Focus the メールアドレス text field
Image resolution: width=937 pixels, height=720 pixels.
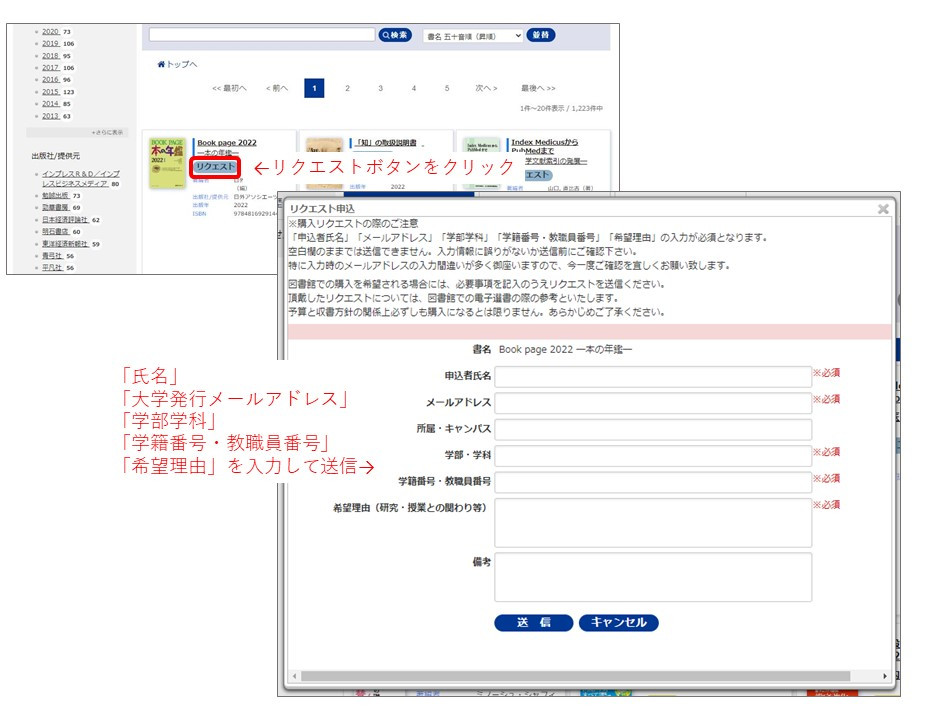point(652,403)
